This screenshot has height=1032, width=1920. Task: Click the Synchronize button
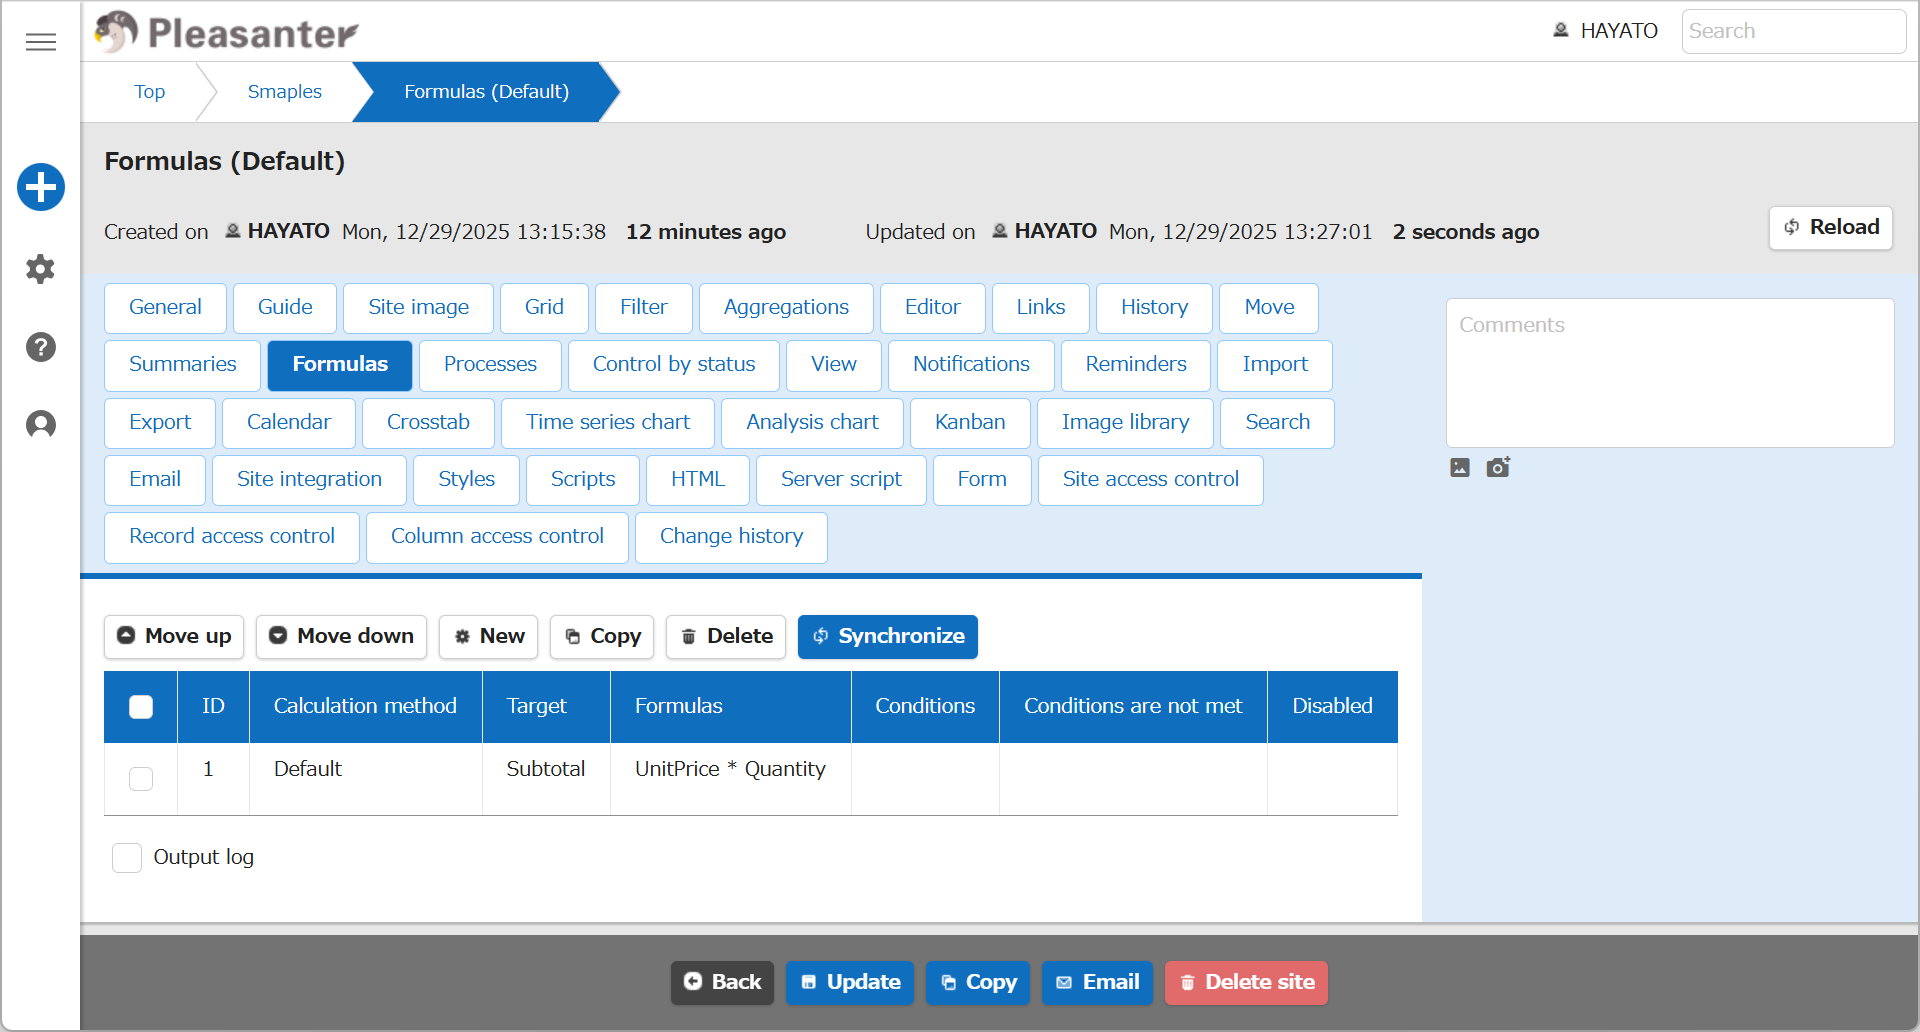(x=888, y=636)
